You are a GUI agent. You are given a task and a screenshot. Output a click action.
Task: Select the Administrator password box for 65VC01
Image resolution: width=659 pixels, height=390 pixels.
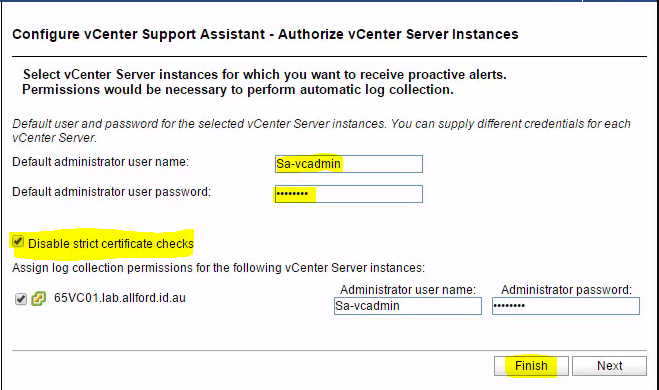click(566, 306)
